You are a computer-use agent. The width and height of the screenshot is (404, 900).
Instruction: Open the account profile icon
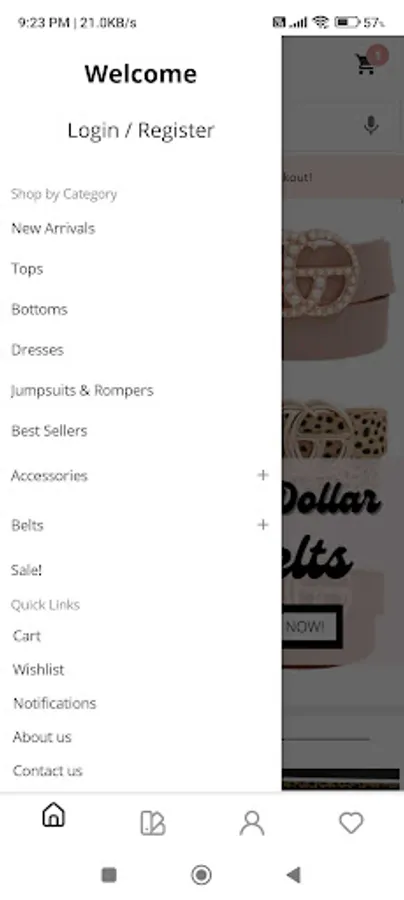(x=252, y=823)
